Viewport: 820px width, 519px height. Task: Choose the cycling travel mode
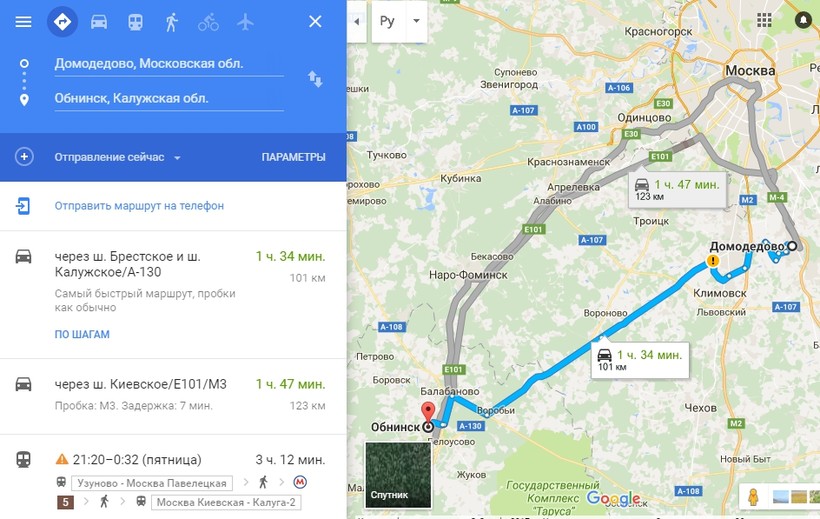click(208, 22)
